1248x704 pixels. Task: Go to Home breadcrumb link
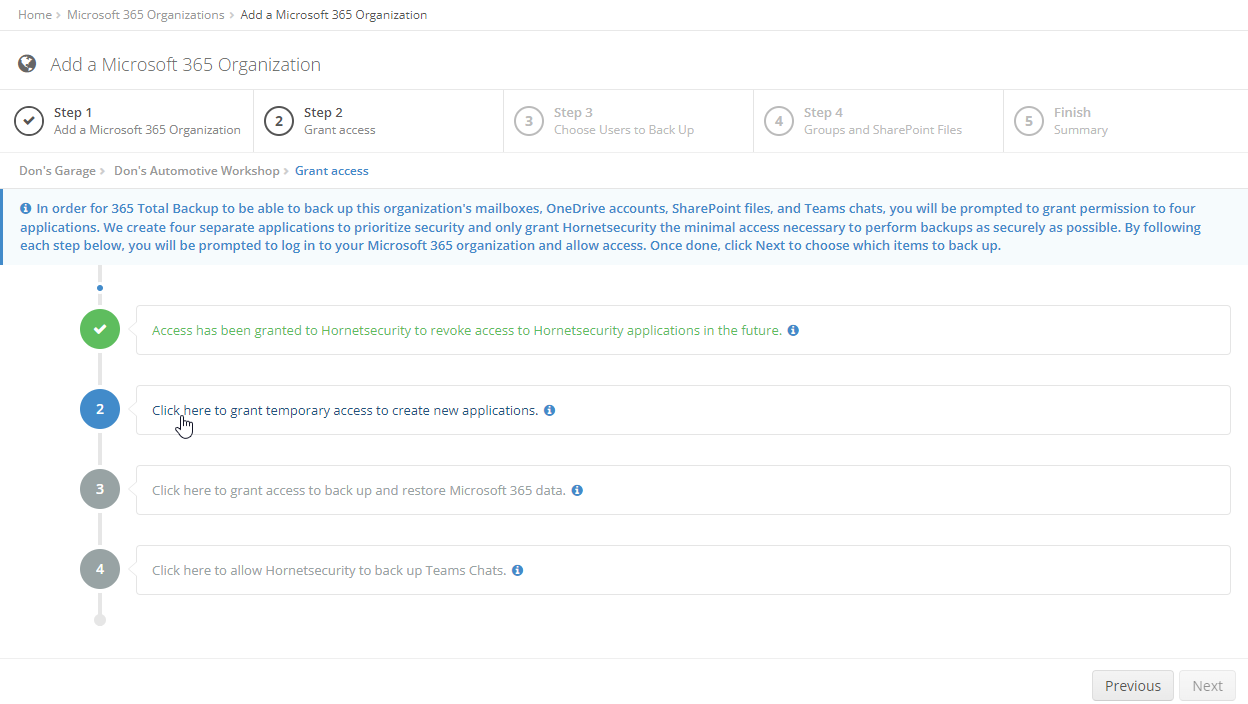(35, 15)
